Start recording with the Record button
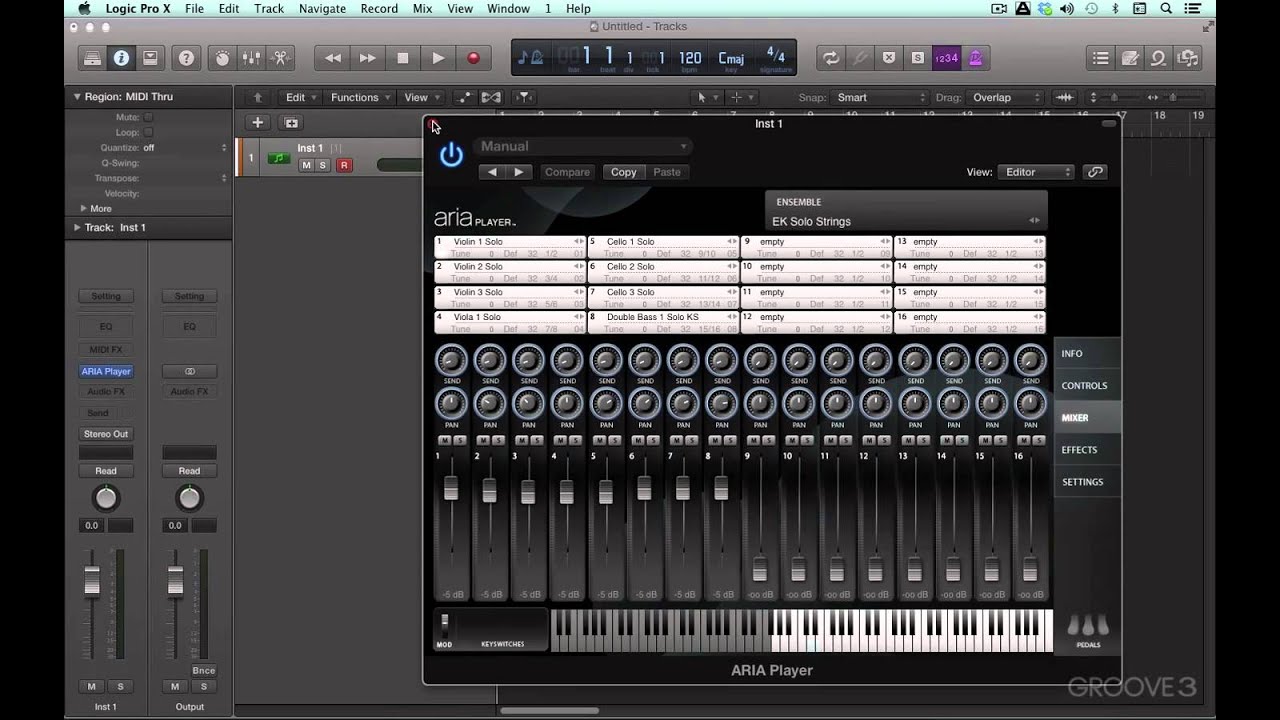 tap(474, 58)
